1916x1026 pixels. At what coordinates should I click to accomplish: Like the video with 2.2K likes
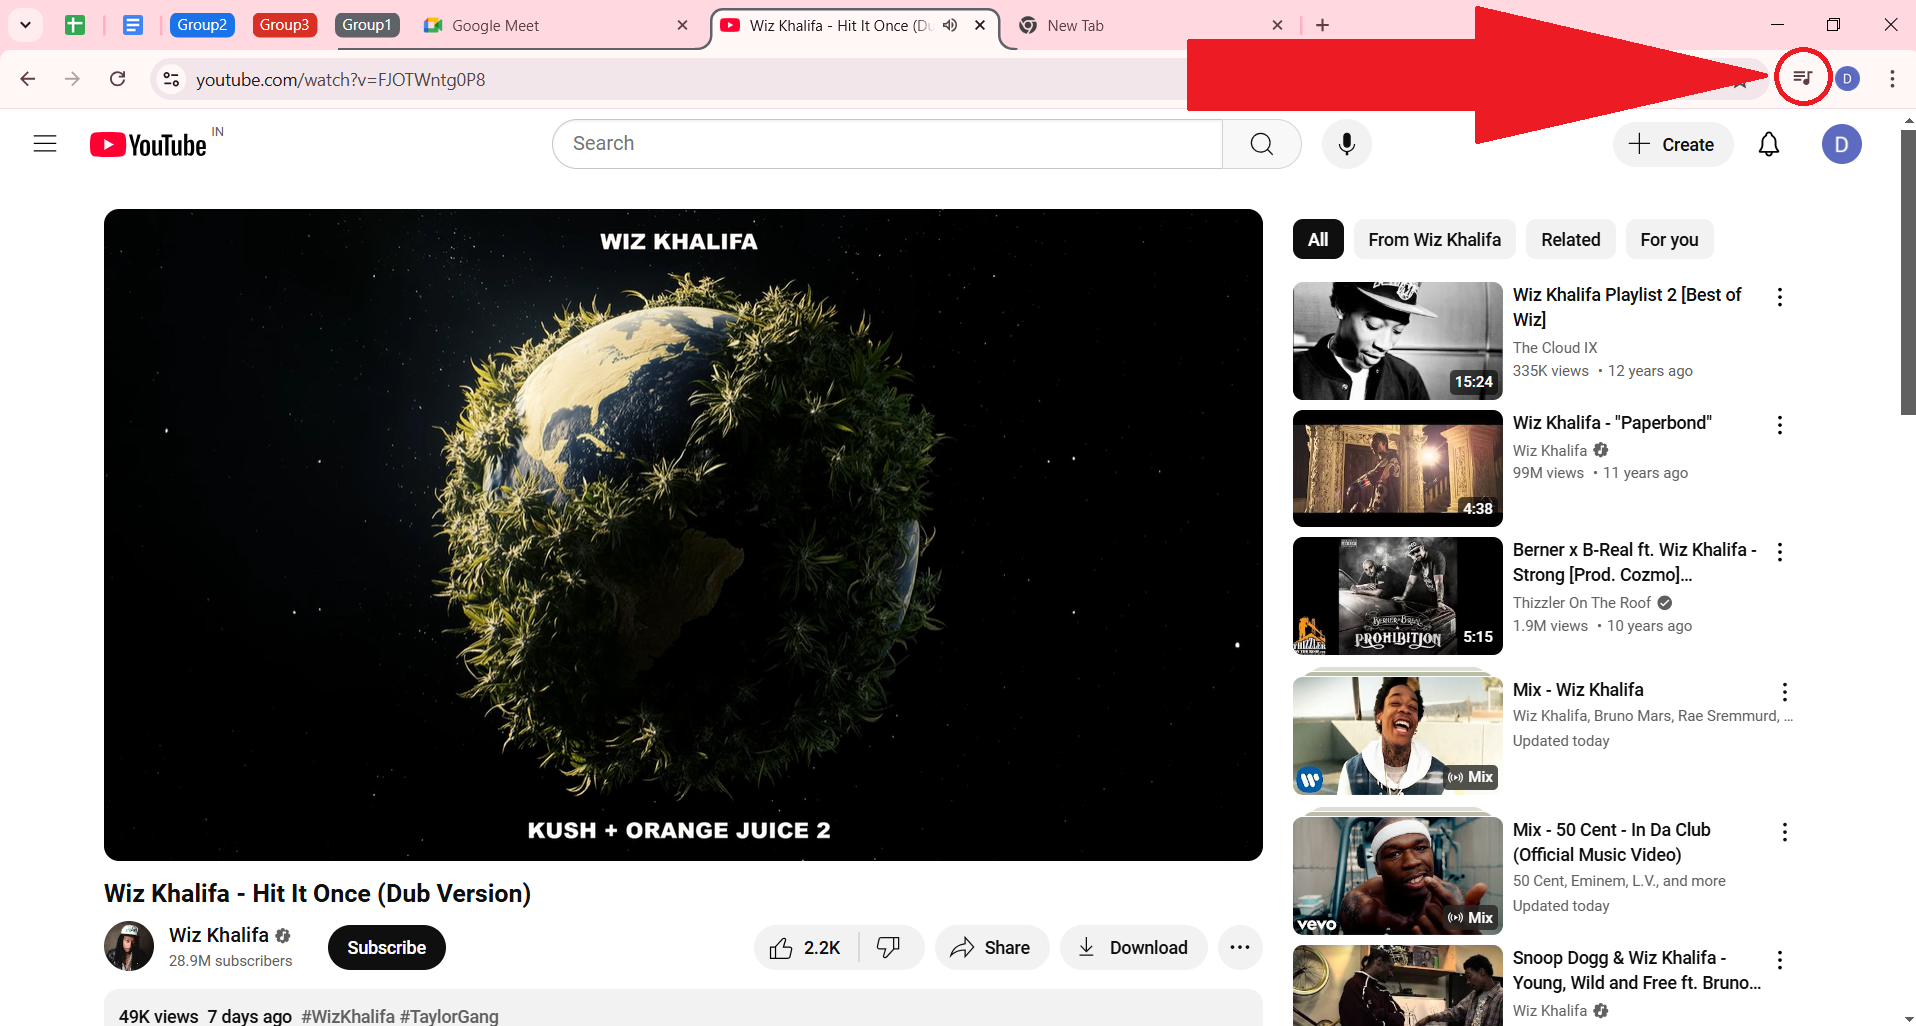tap(806, 947)
